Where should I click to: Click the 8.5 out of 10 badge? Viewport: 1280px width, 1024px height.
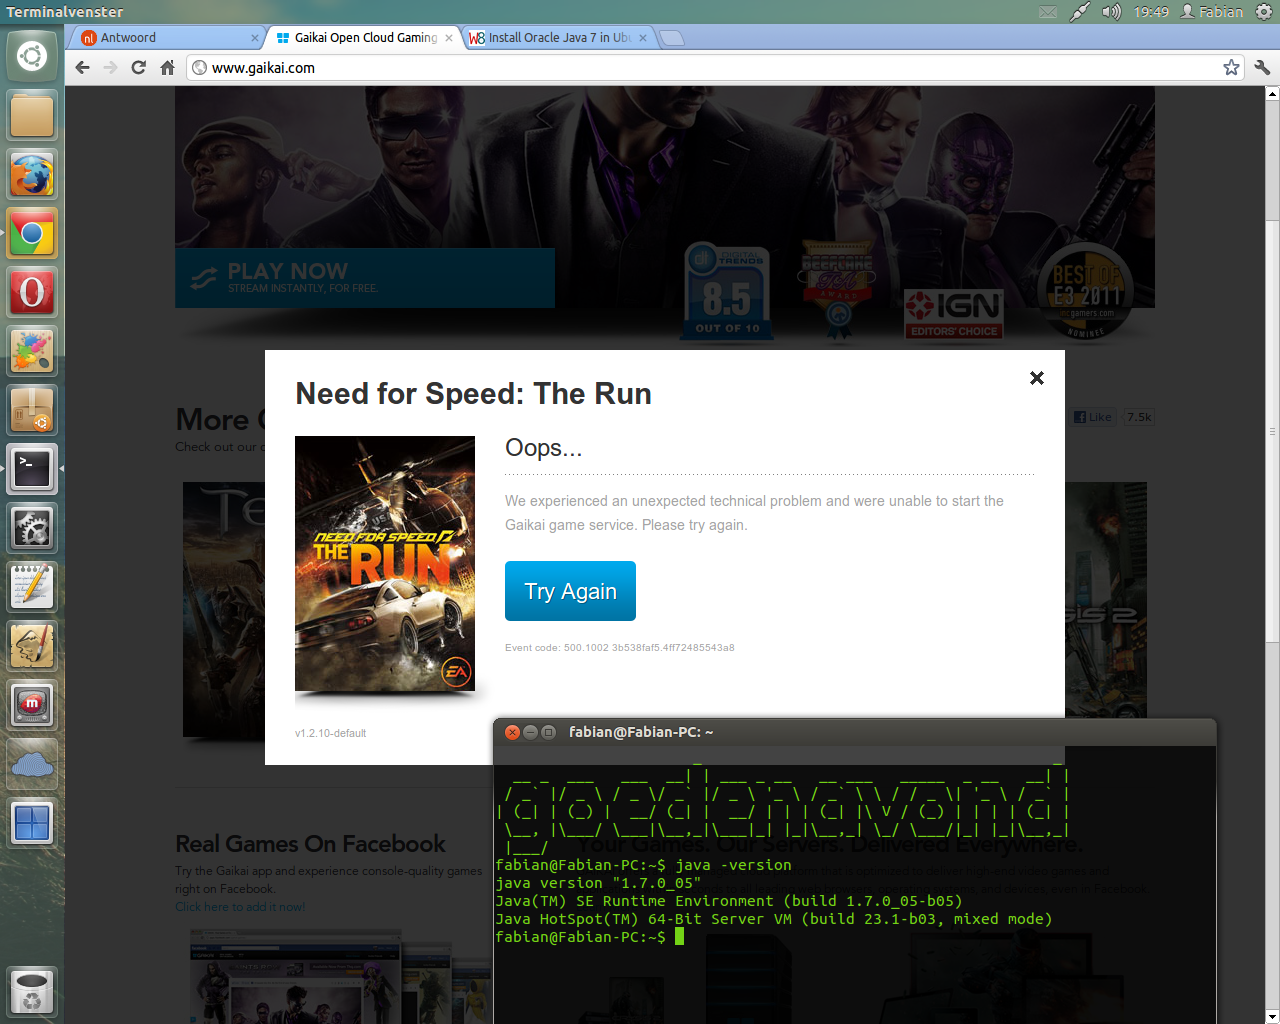pos(728,292)
